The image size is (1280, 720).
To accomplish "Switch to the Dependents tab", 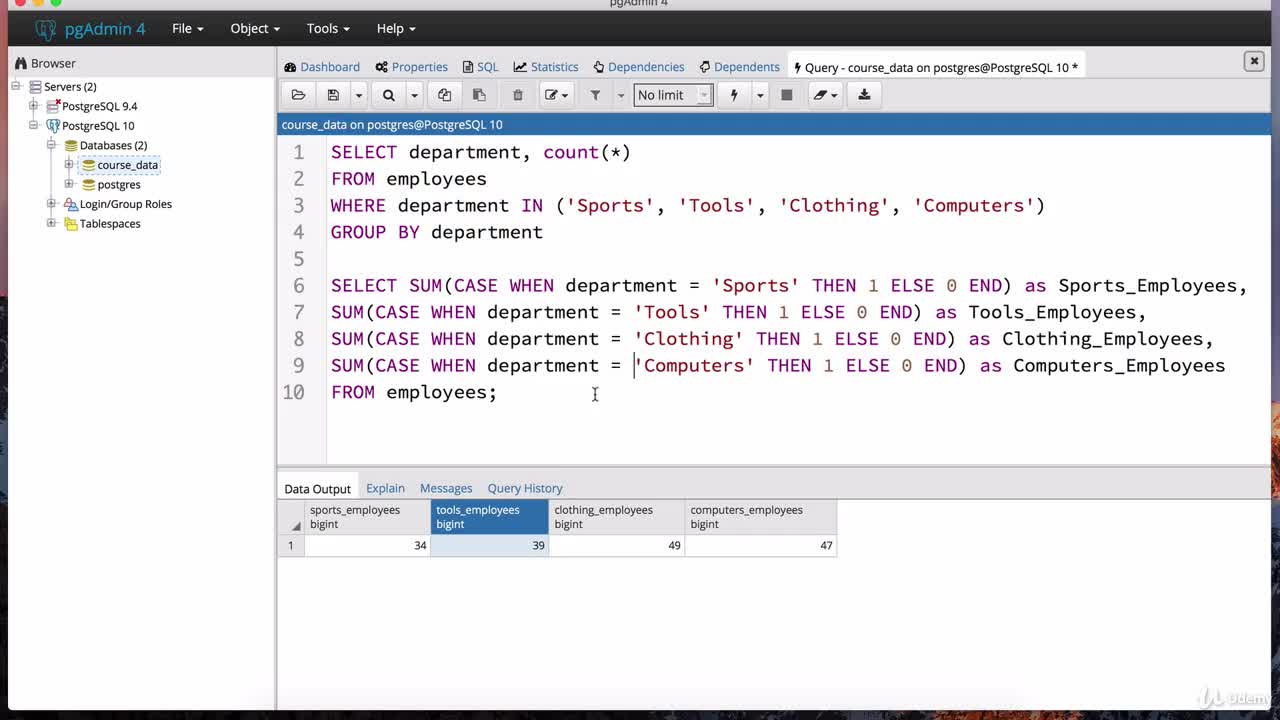I will click(x=740, y=67).
